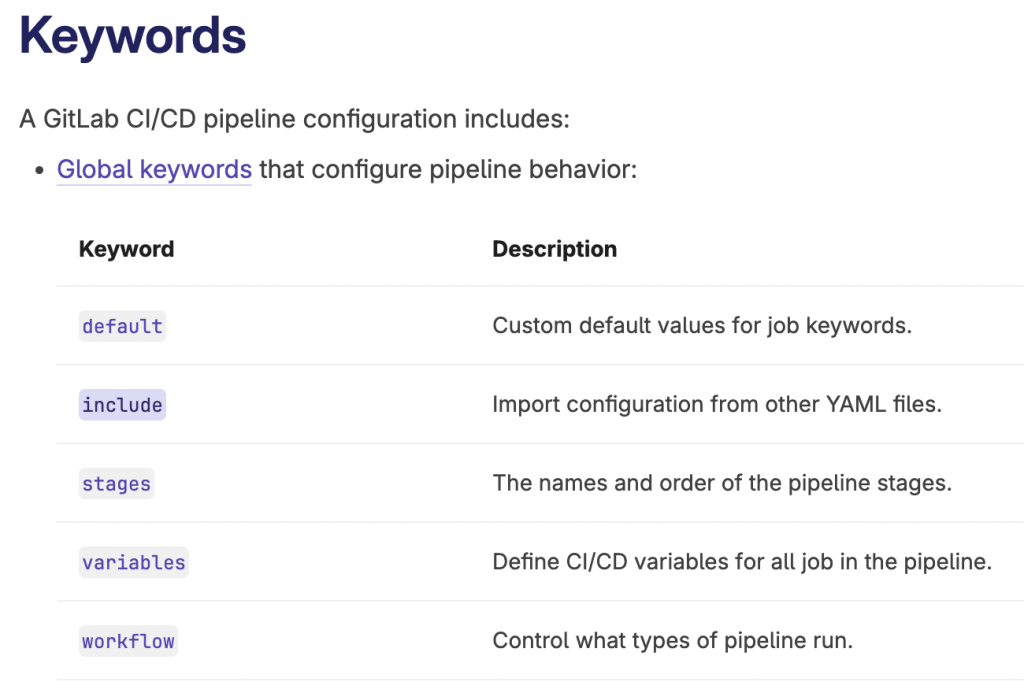The image size is (1024, 693).
Task: Click the 'Control what types of pipeline run' text
Action: pos(672,641)
